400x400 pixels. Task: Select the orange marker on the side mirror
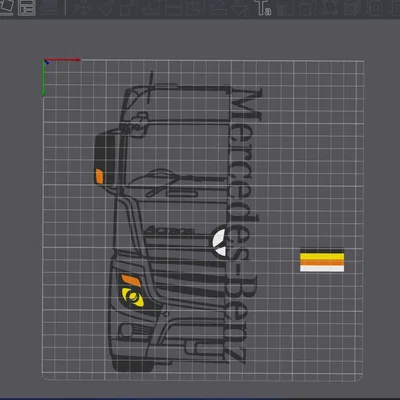[x=99, y=176]
